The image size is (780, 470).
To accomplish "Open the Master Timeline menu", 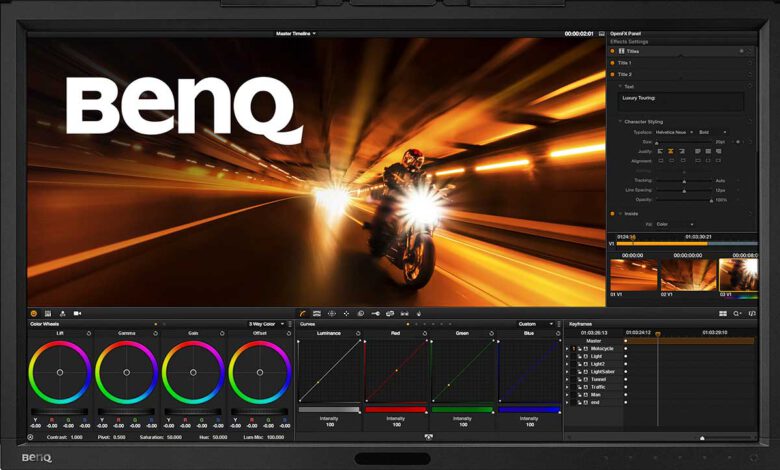I will (x=296, y=33).
